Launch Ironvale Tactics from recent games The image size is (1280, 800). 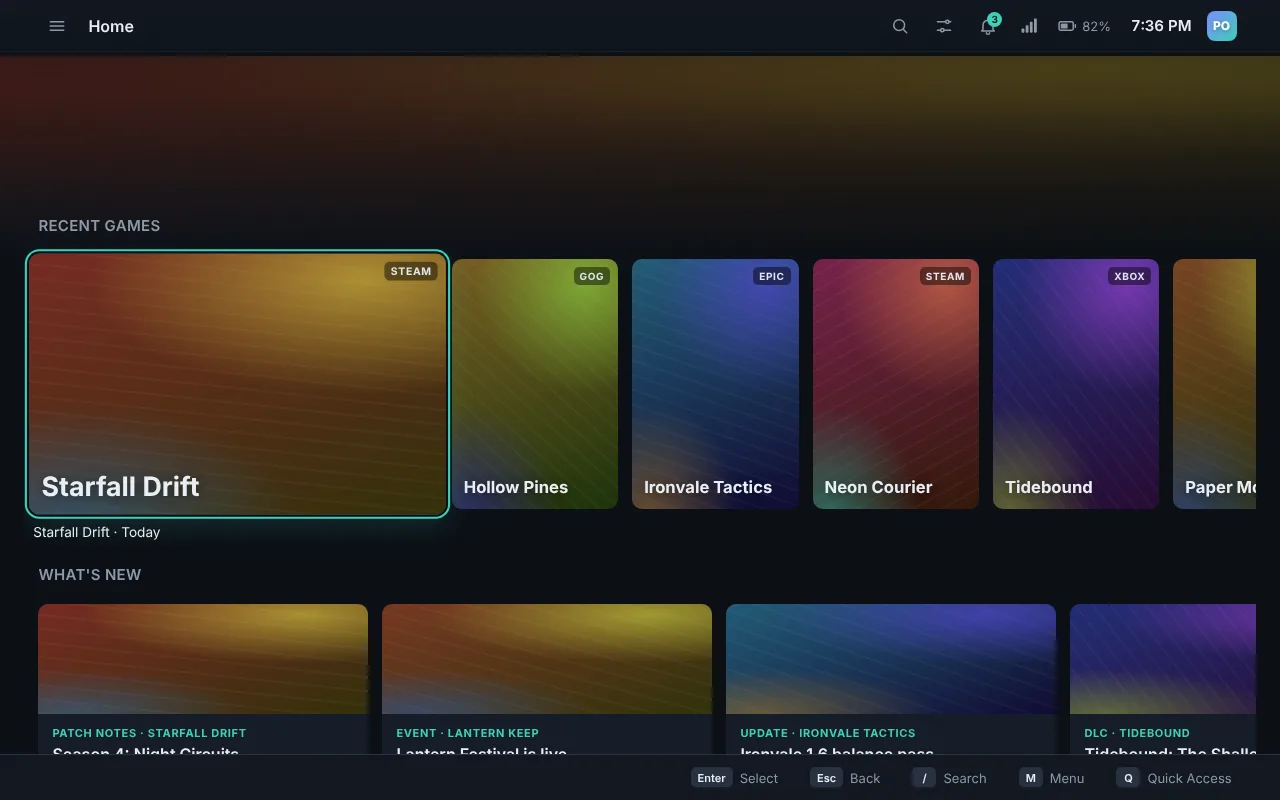pyautogui.click(x=715, y=384)
